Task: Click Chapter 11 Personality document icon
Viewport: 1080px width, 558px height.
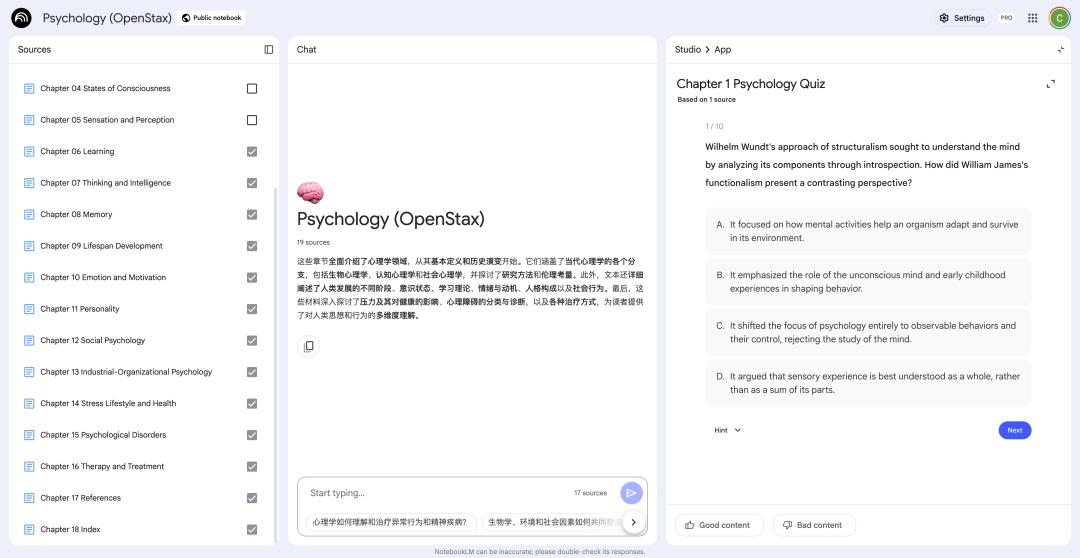Action: 29,309
